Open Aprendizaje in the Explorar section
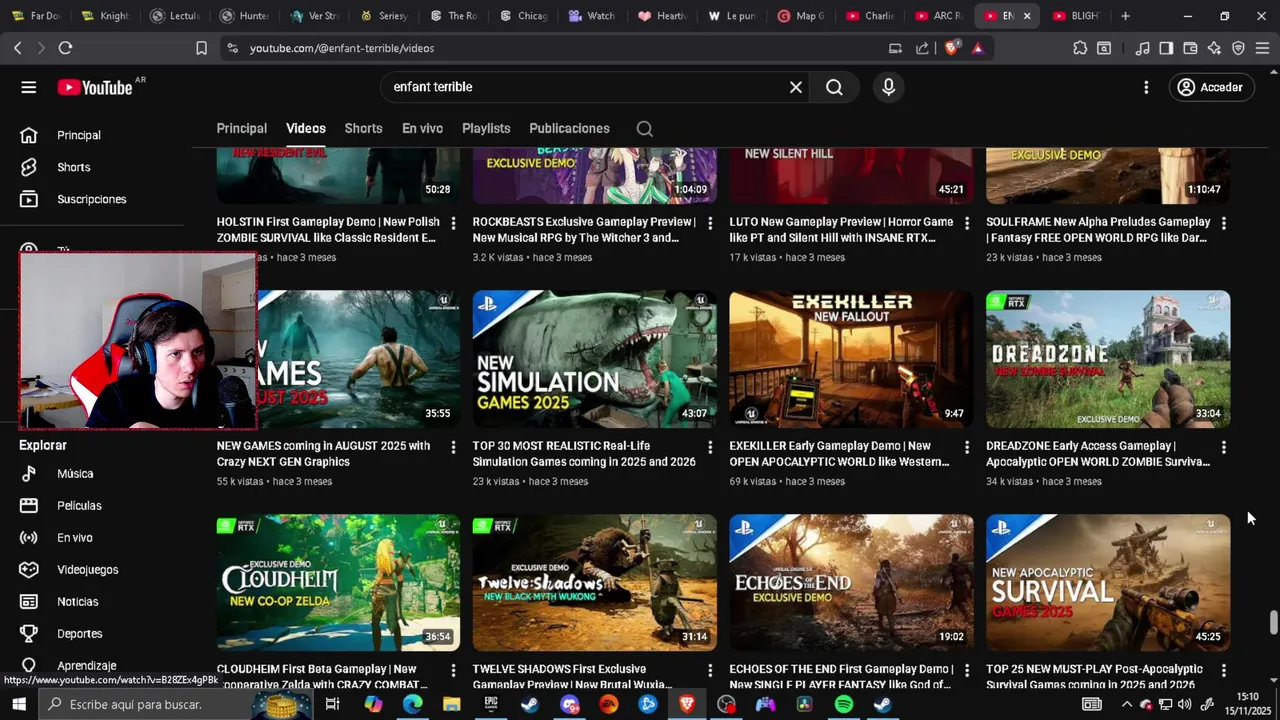This screenshot has width=1280, height=720. pyautogui.click(x=86, y=666)
